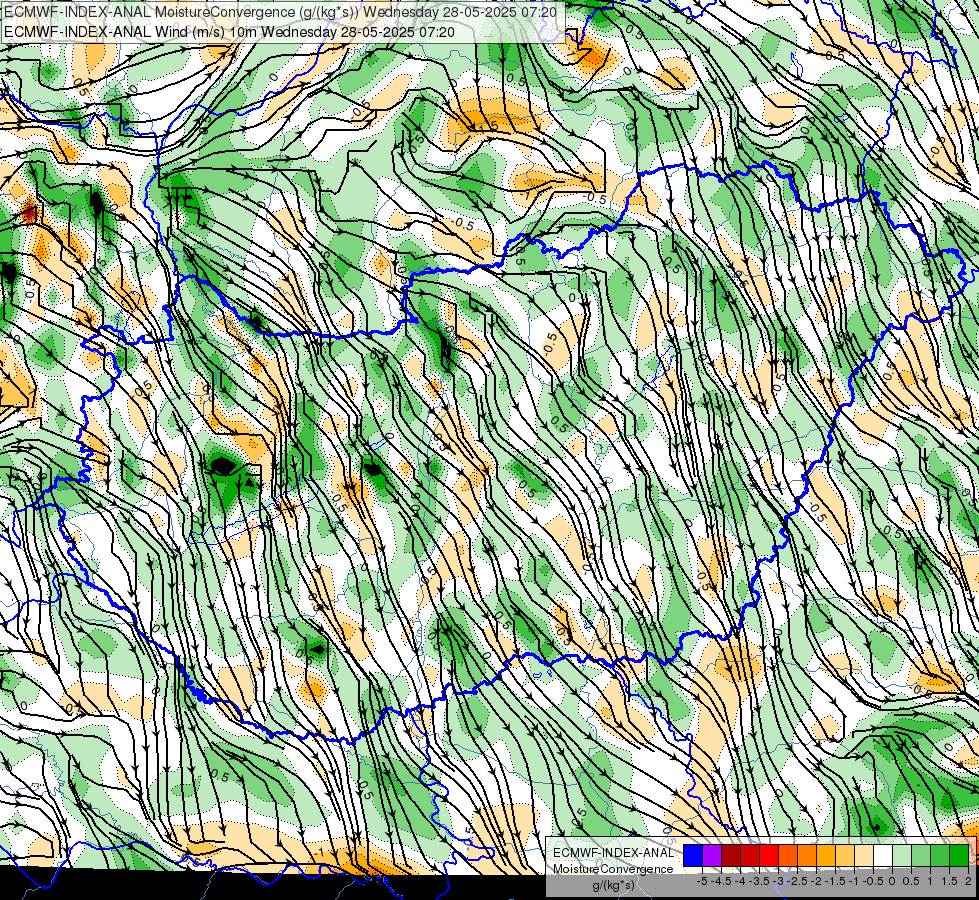Pick the pale peach legend swatch left of -0.5
Image resolution: width=979 pixels, height=900 pixels.
pyautogui.click(x=864, y=855)
